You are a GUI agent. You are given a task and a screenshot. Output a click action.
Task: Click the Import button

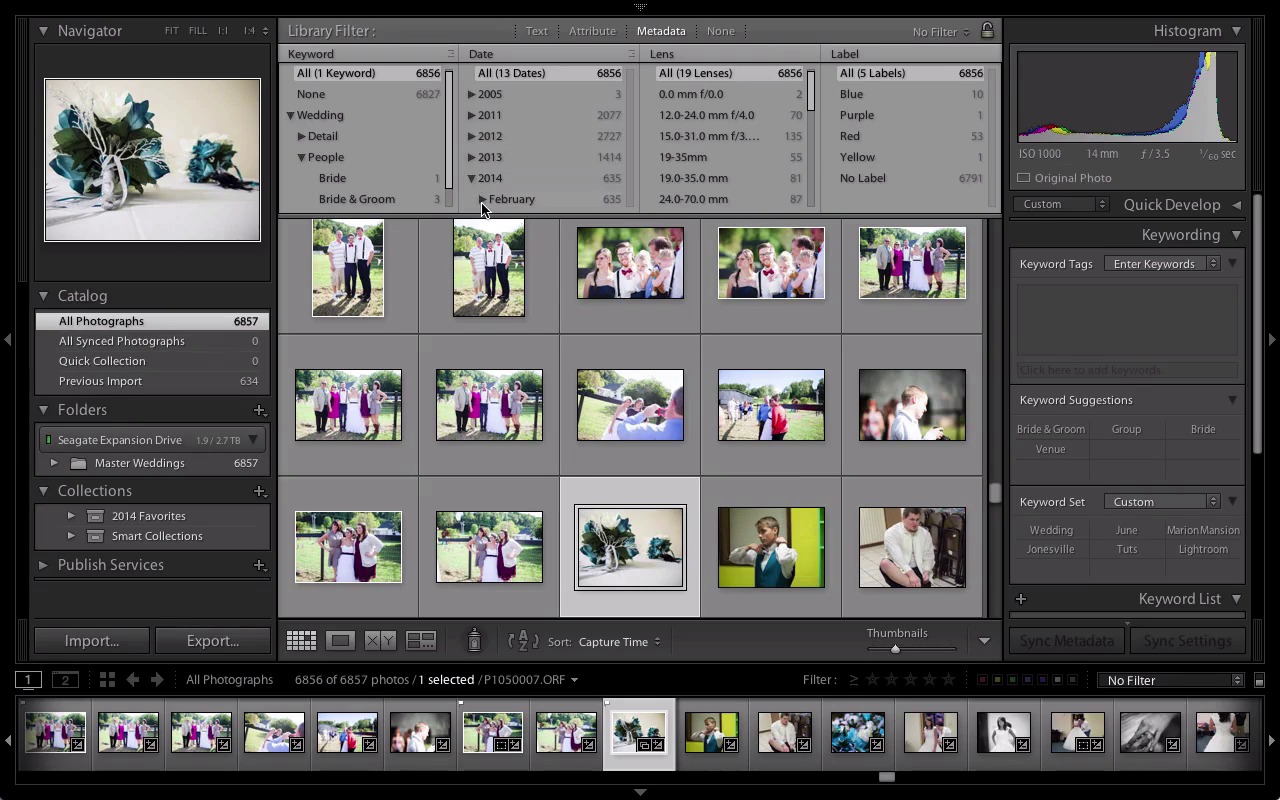pyautogui.click(x=92, y=641)
